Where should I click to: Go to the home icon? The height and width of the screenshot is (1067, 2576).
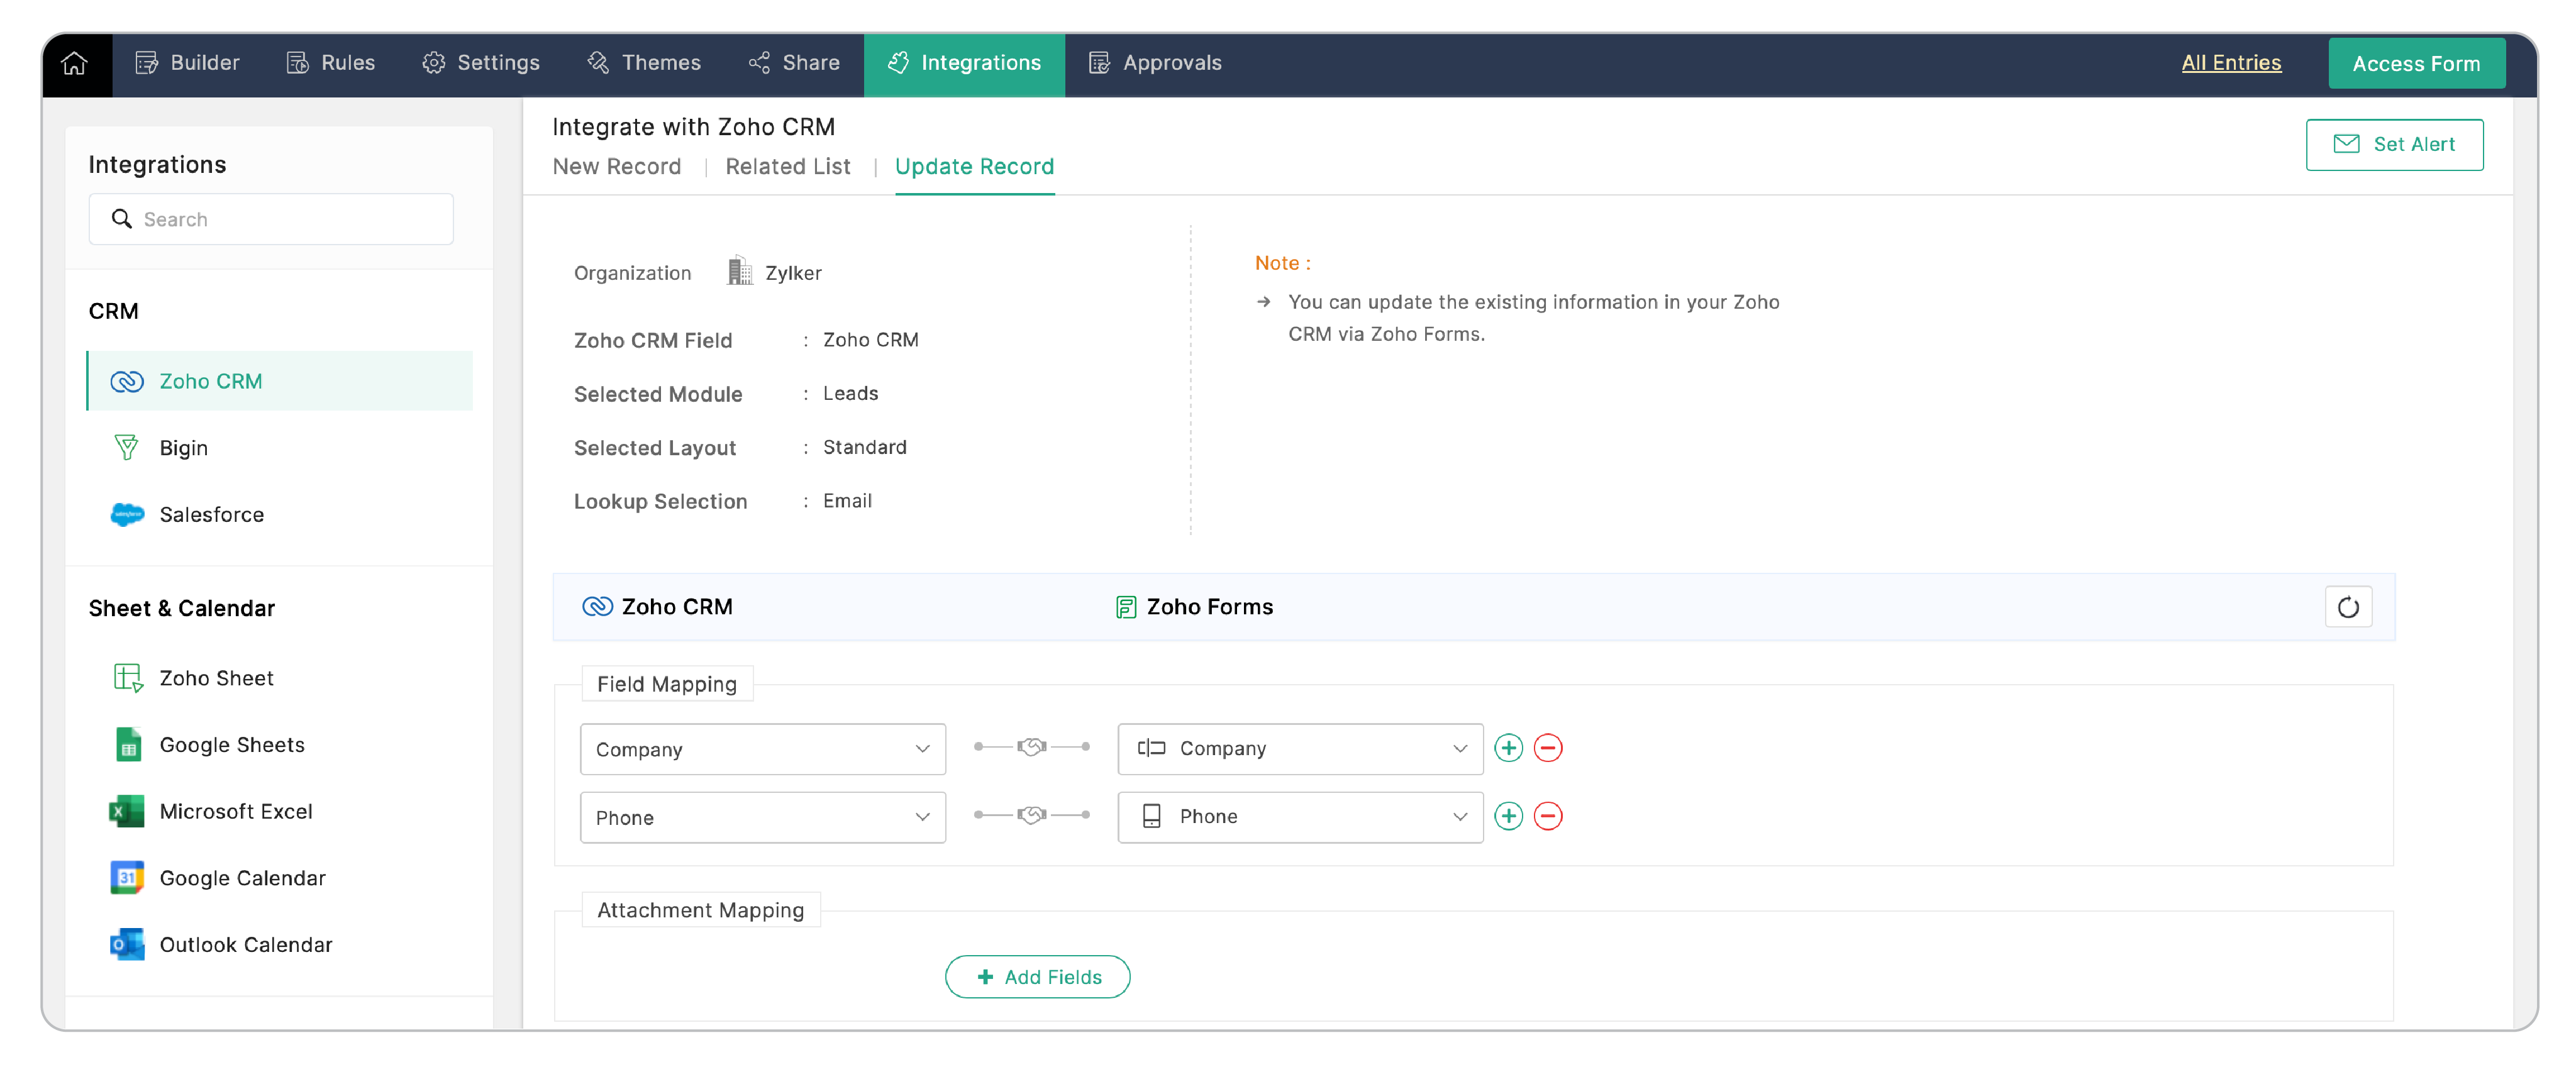pyautogui.click(x=74, y=63)
